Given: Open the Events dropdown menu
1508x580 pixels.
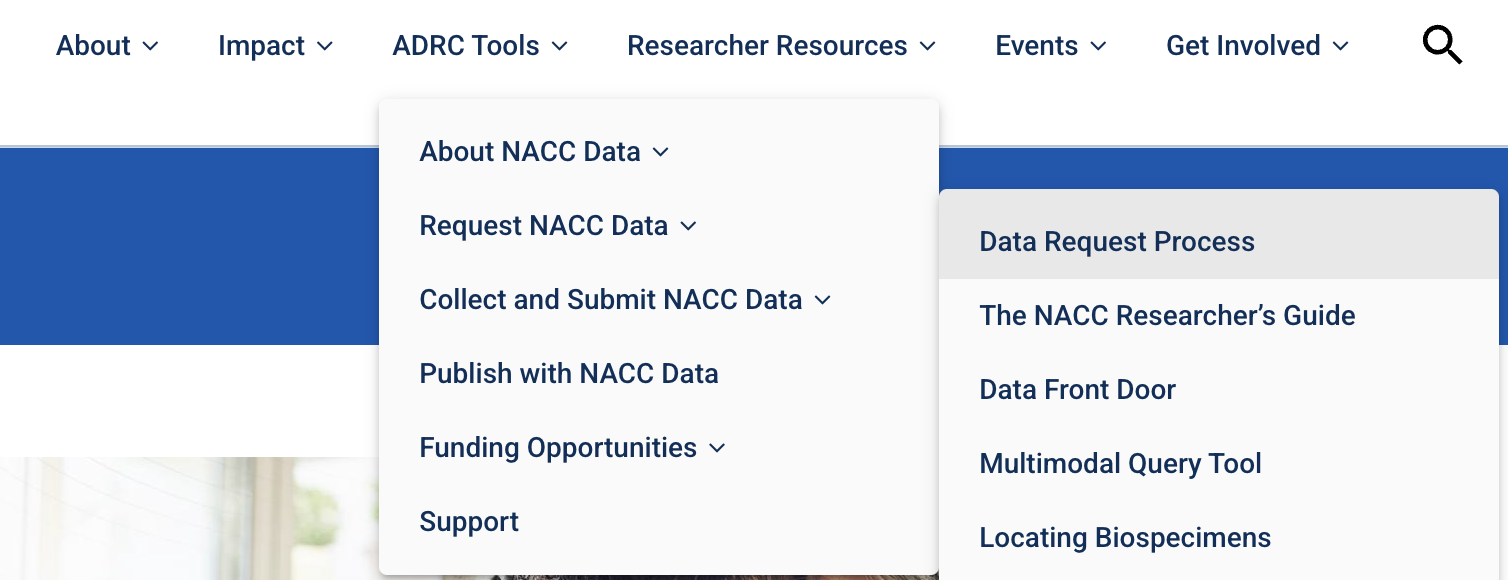Looking at the screenshot, I should [x=1036, y=45].
